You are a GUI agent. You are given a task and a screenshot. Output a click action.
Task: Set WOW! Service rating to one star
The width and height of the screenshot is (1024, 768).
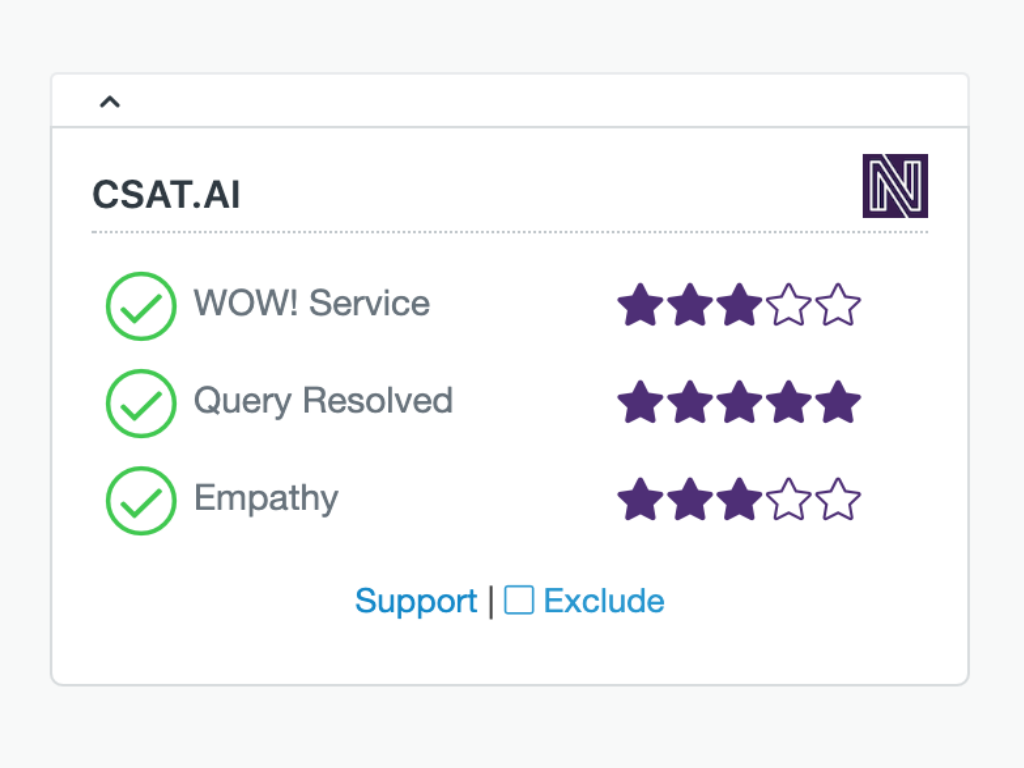(x=640, y=306)
